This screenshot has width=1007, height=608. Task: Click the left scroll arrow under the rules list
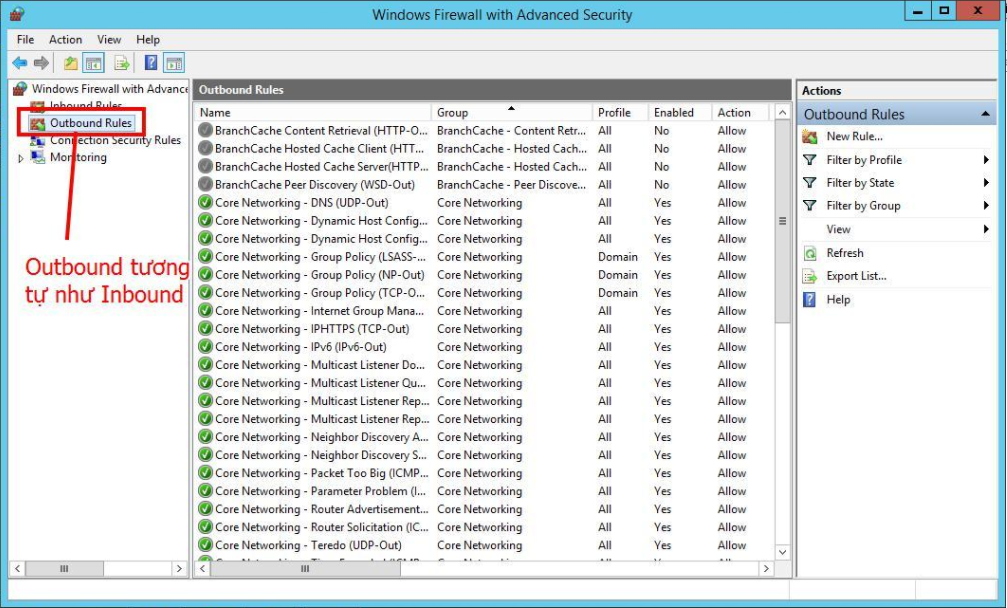[x=203, y=569]
